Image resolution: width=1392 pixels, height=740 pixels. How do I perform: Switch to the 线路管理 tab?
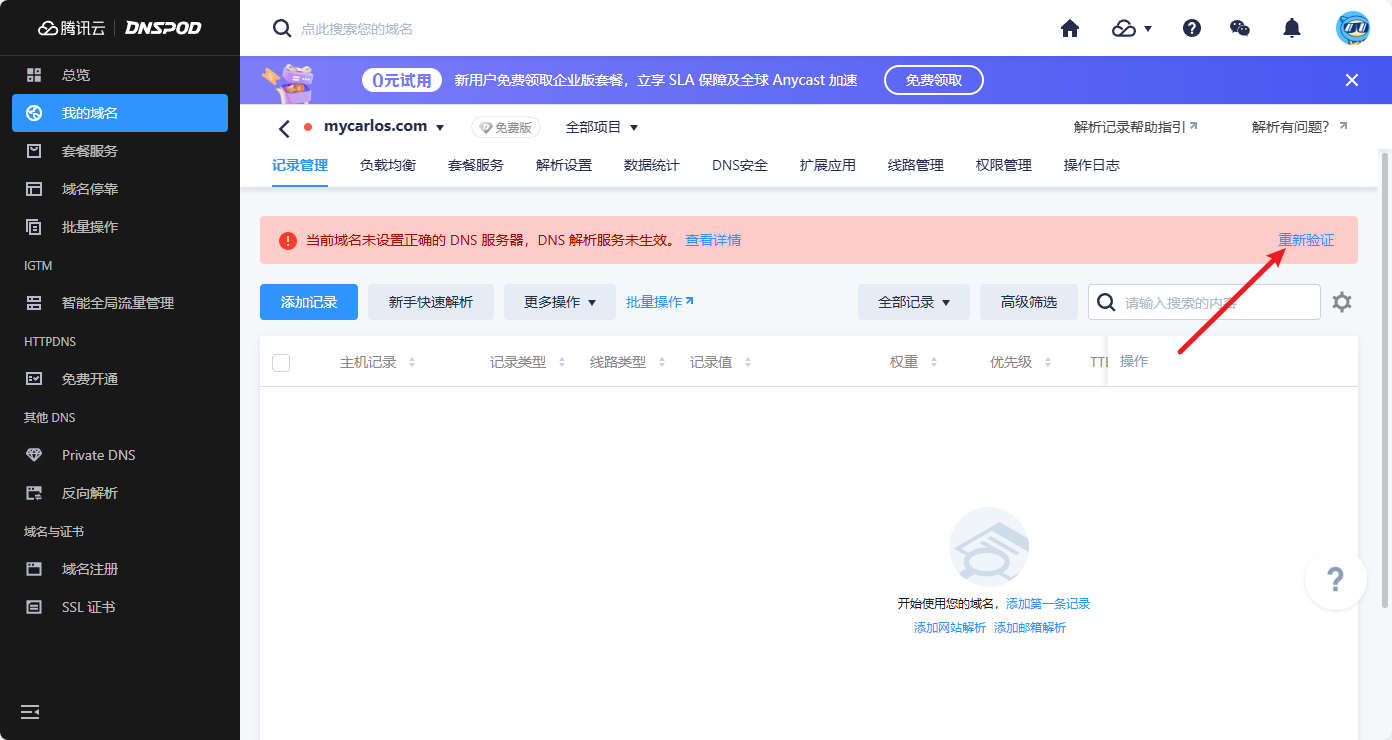(916, 165)
